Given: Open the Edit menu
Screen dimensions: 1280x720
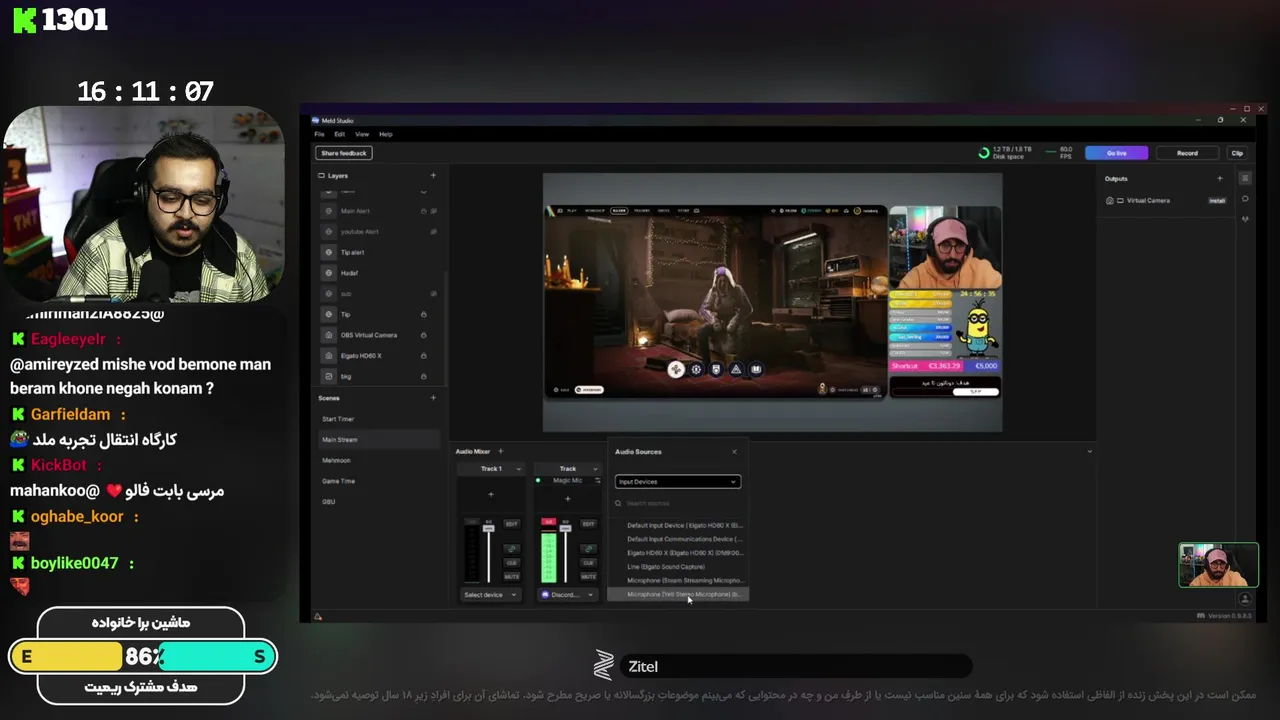Looking at the screenshot, I should 340,134.
